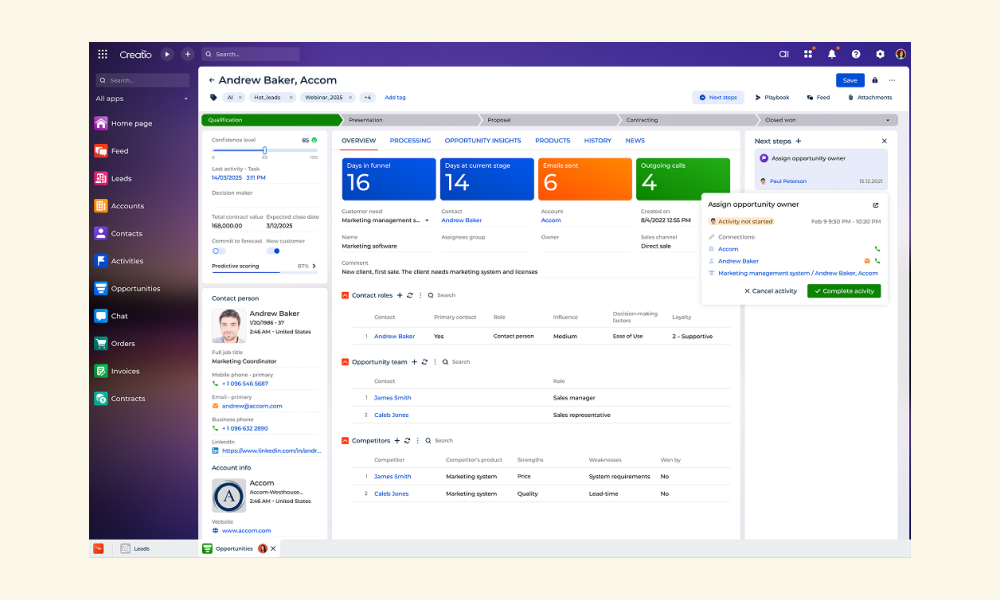Open the app launcher grid icon
The width and height of the screenshot is (1000, 600).
tap(103, 54)
